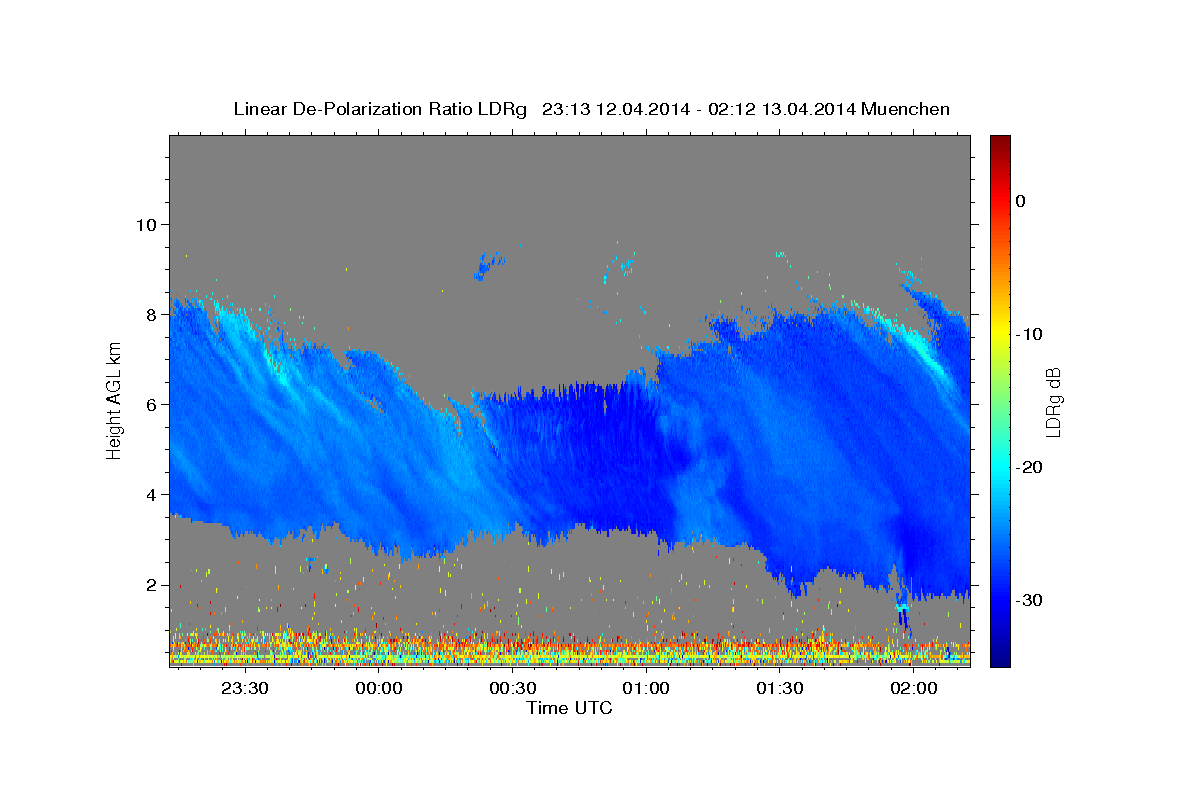Click the colorbar value -20

(x=1030, y=467)
